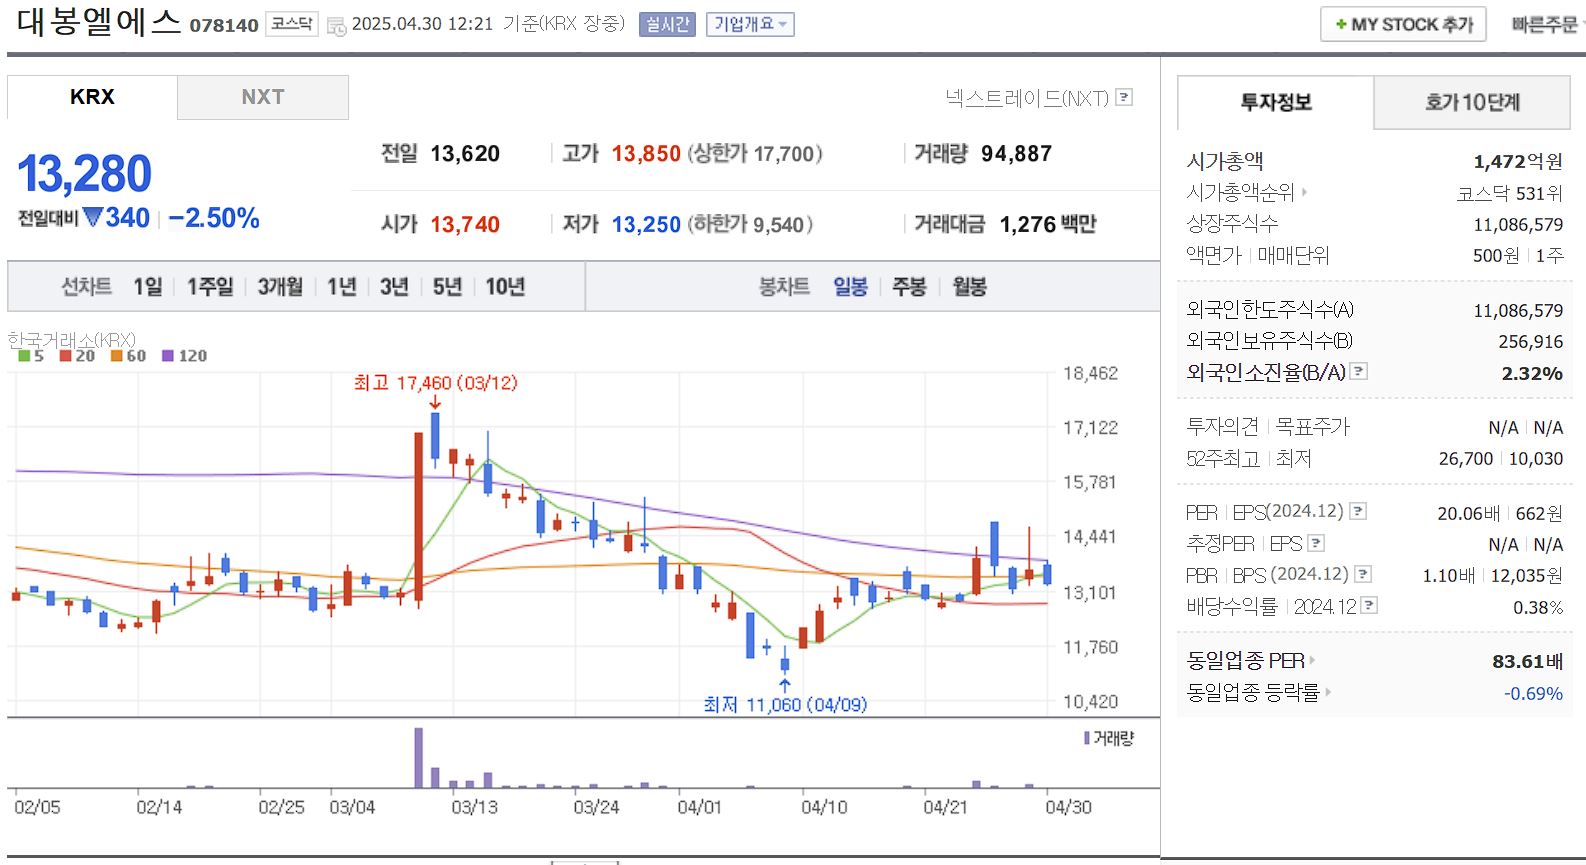Click the 거래량 value 94,887

coord(1016,154)
